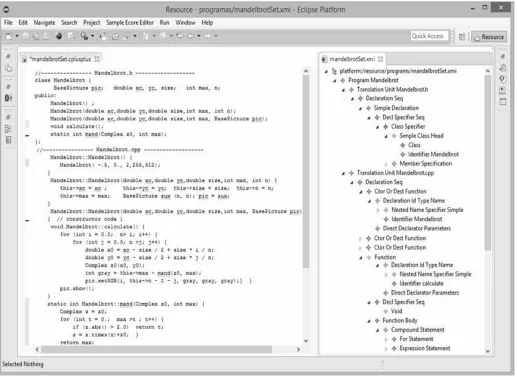
Task: Click the diamond icon beside Function Body
Action: [x=377, y=321]
